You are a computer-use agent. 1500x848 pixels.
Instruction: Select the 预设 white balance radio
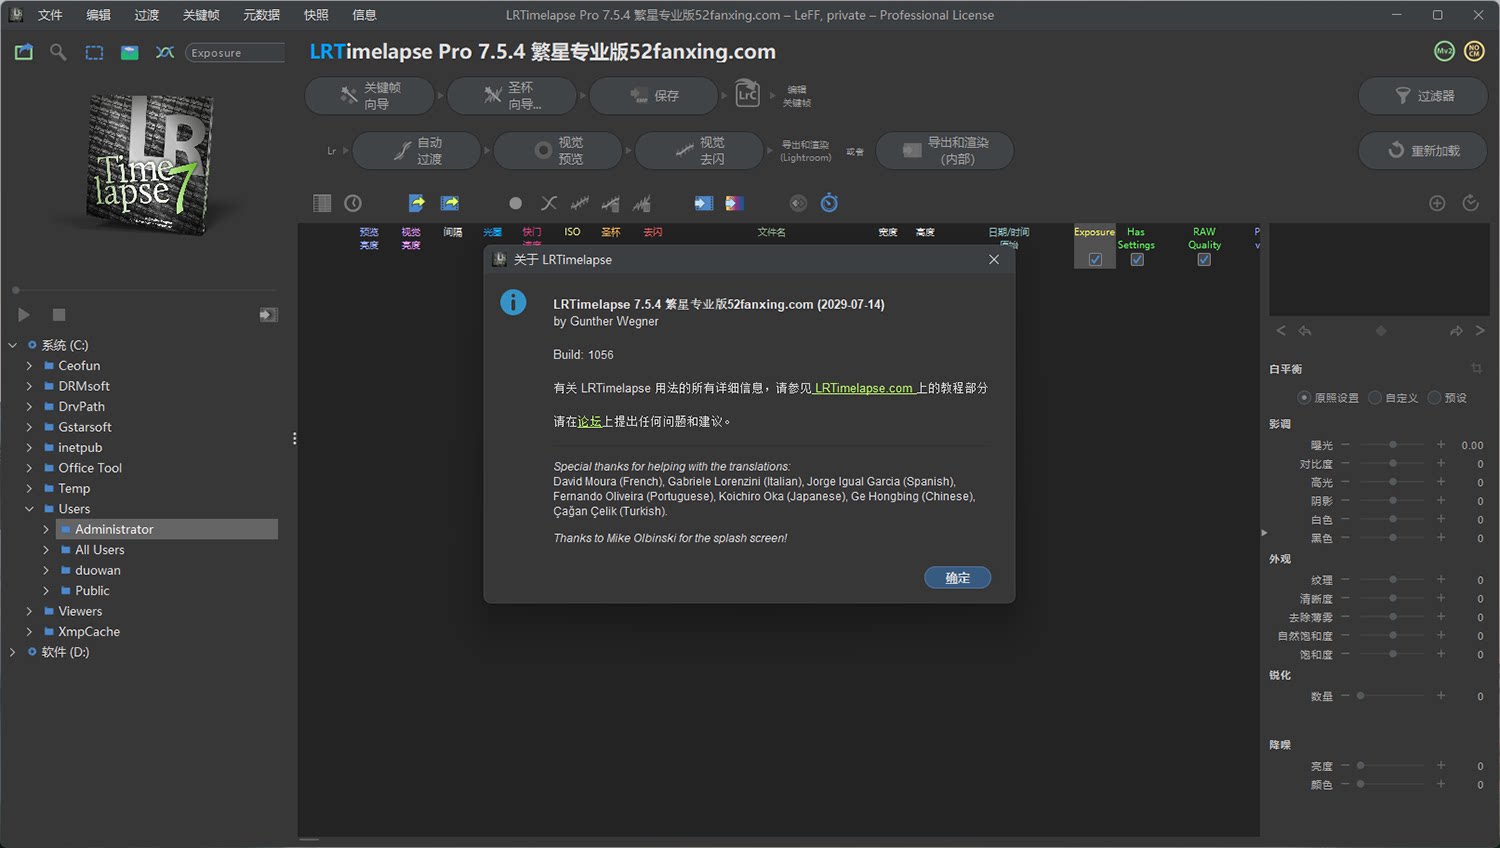click(x=1434, y=397)
